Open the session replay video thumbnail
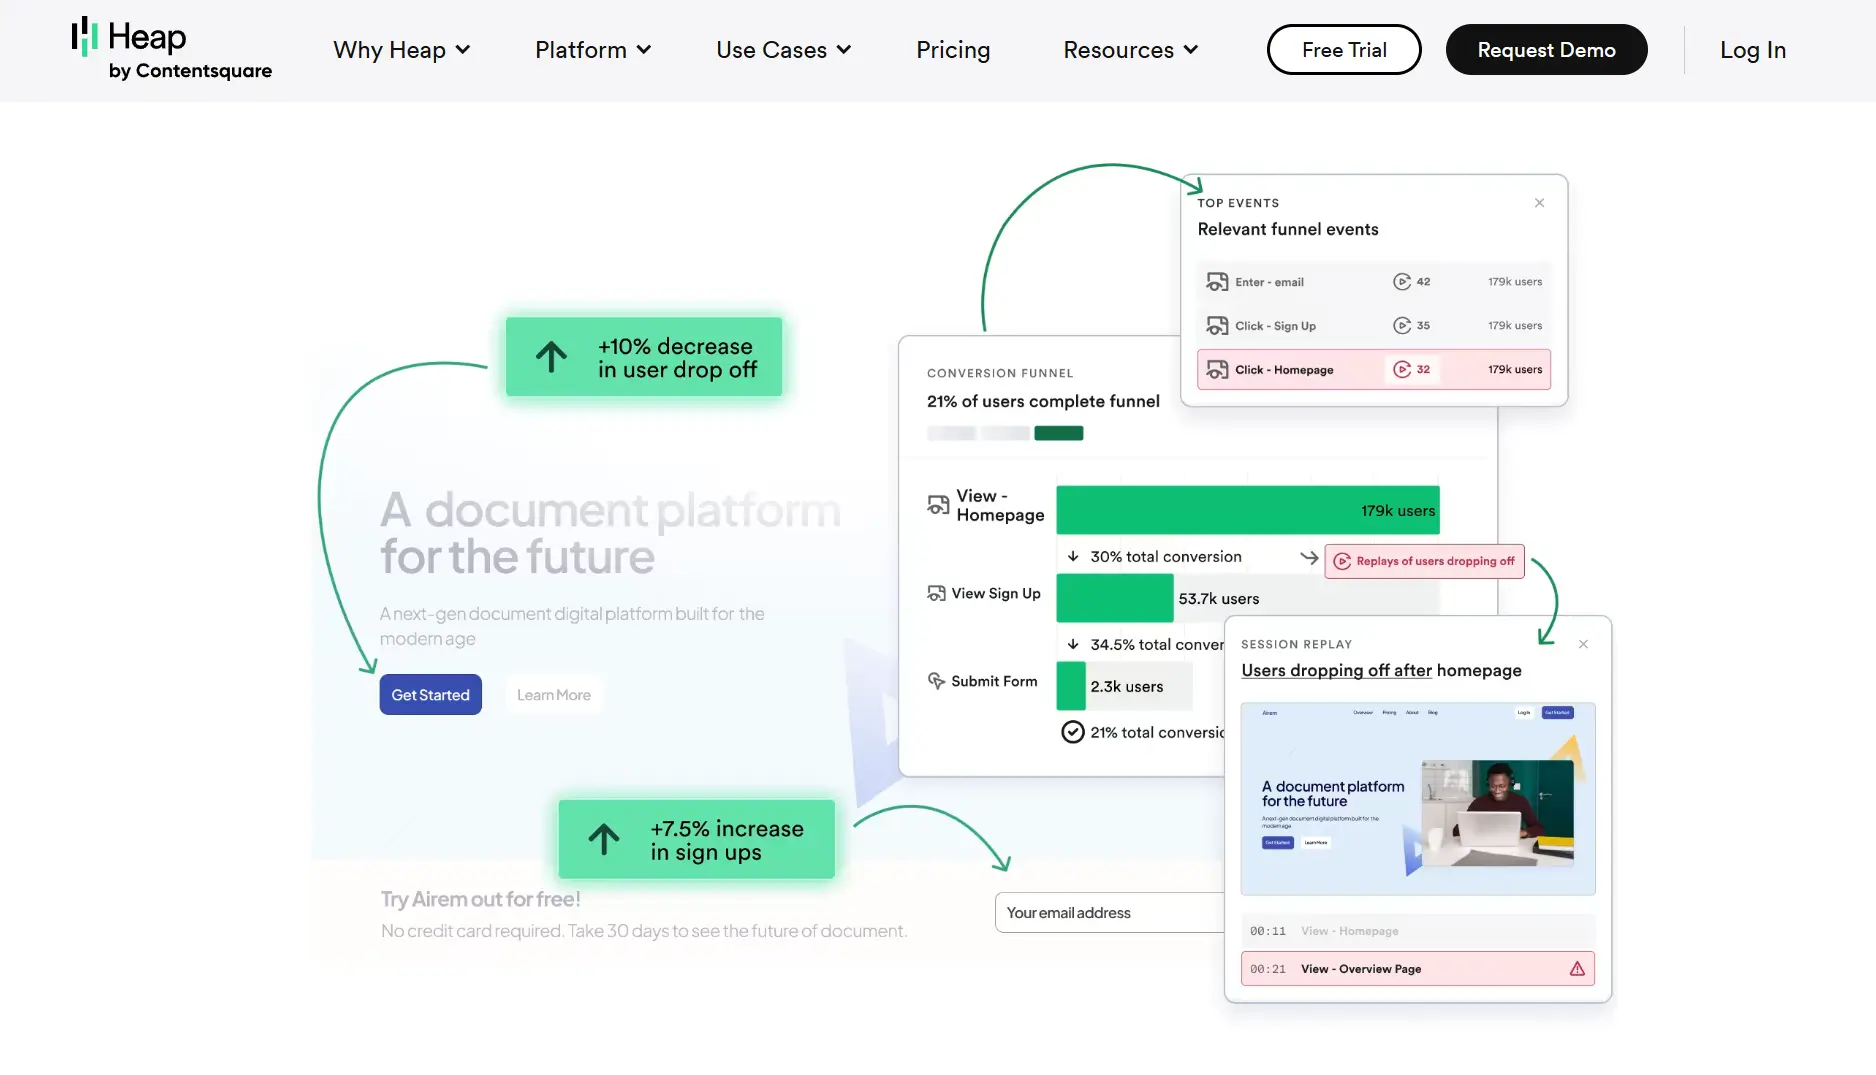 click(1418, 799)
